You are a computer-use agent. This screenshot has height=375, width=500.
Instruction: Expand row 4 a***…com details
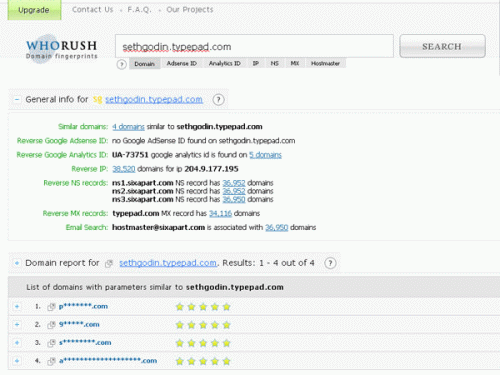tap(17, 360)
